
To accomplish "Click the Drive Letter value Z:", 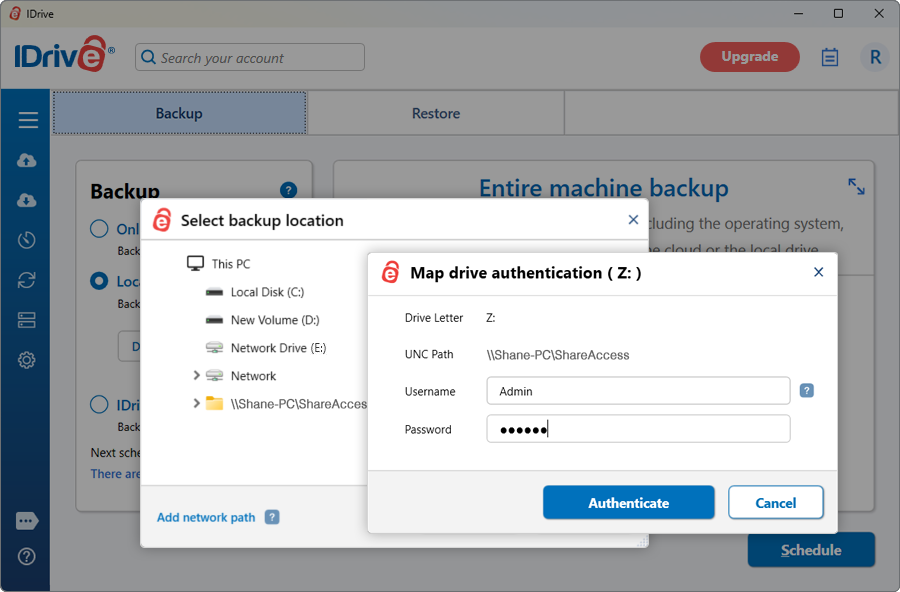I will [491, 318].
